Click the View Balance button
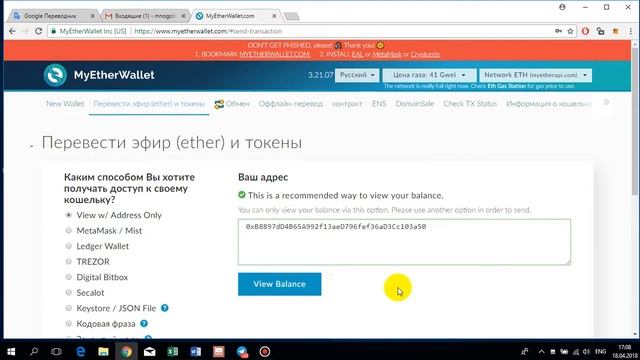This screenshot has width=640, height=360. click(280, 284)
